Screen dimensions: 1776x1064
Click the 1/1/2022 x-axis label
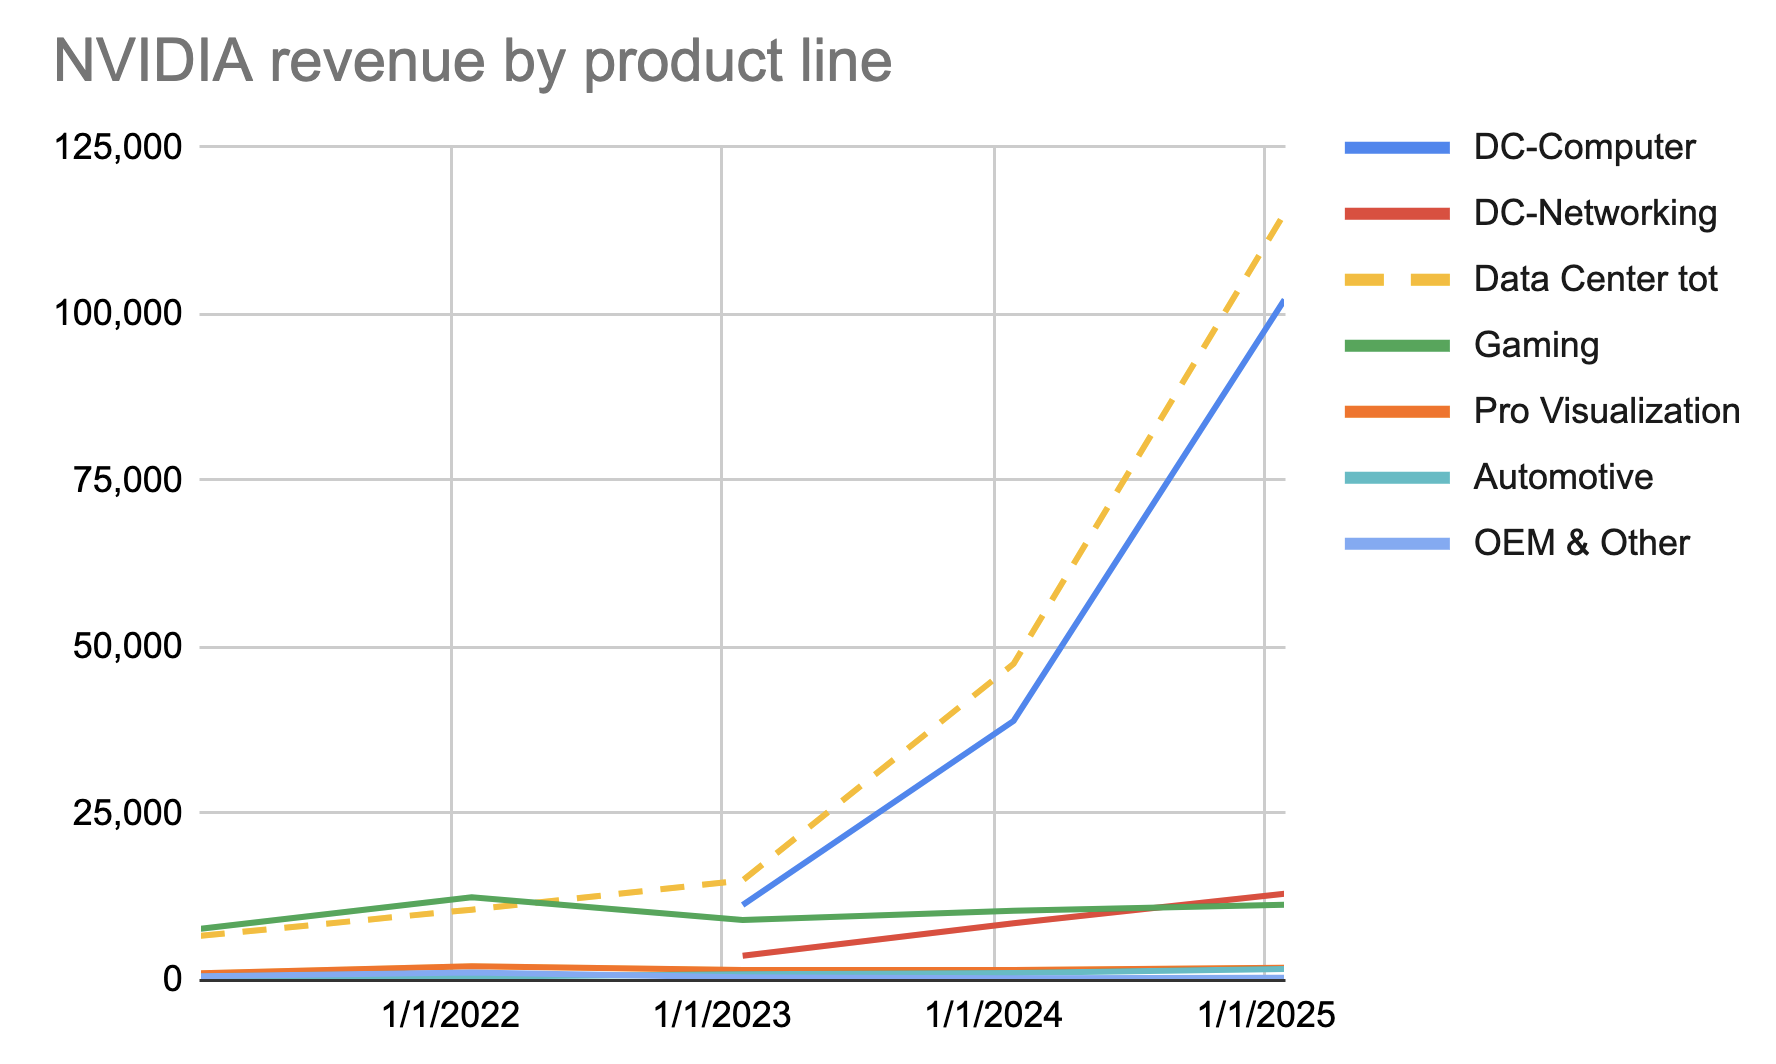click(x=451, y=1016)
